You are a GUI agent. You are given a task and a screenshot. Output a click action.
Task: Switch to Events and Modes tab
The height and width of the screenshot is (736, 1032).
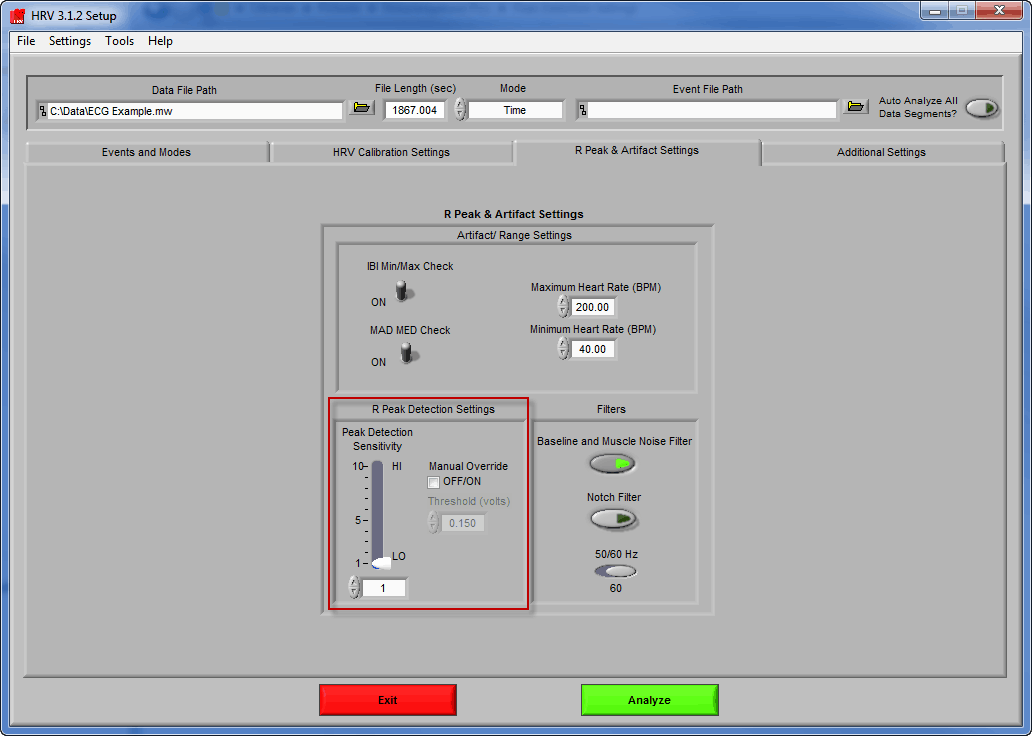pyautogui.click(x=147, y=152)
